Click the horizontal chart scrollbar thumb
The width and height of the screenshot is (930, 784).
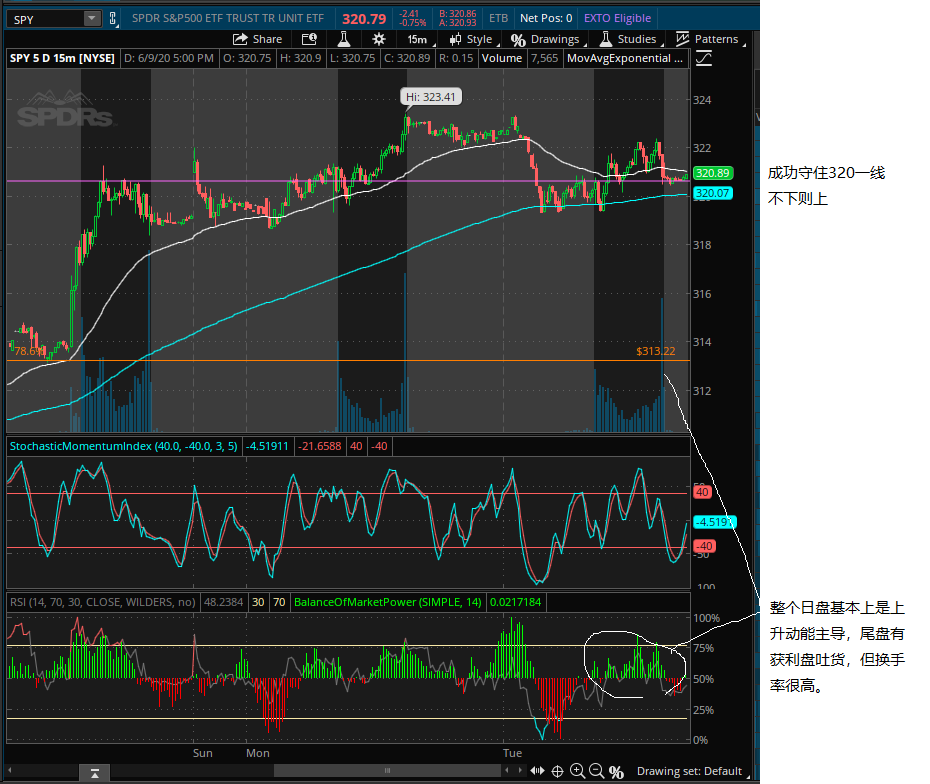[387, 771]
